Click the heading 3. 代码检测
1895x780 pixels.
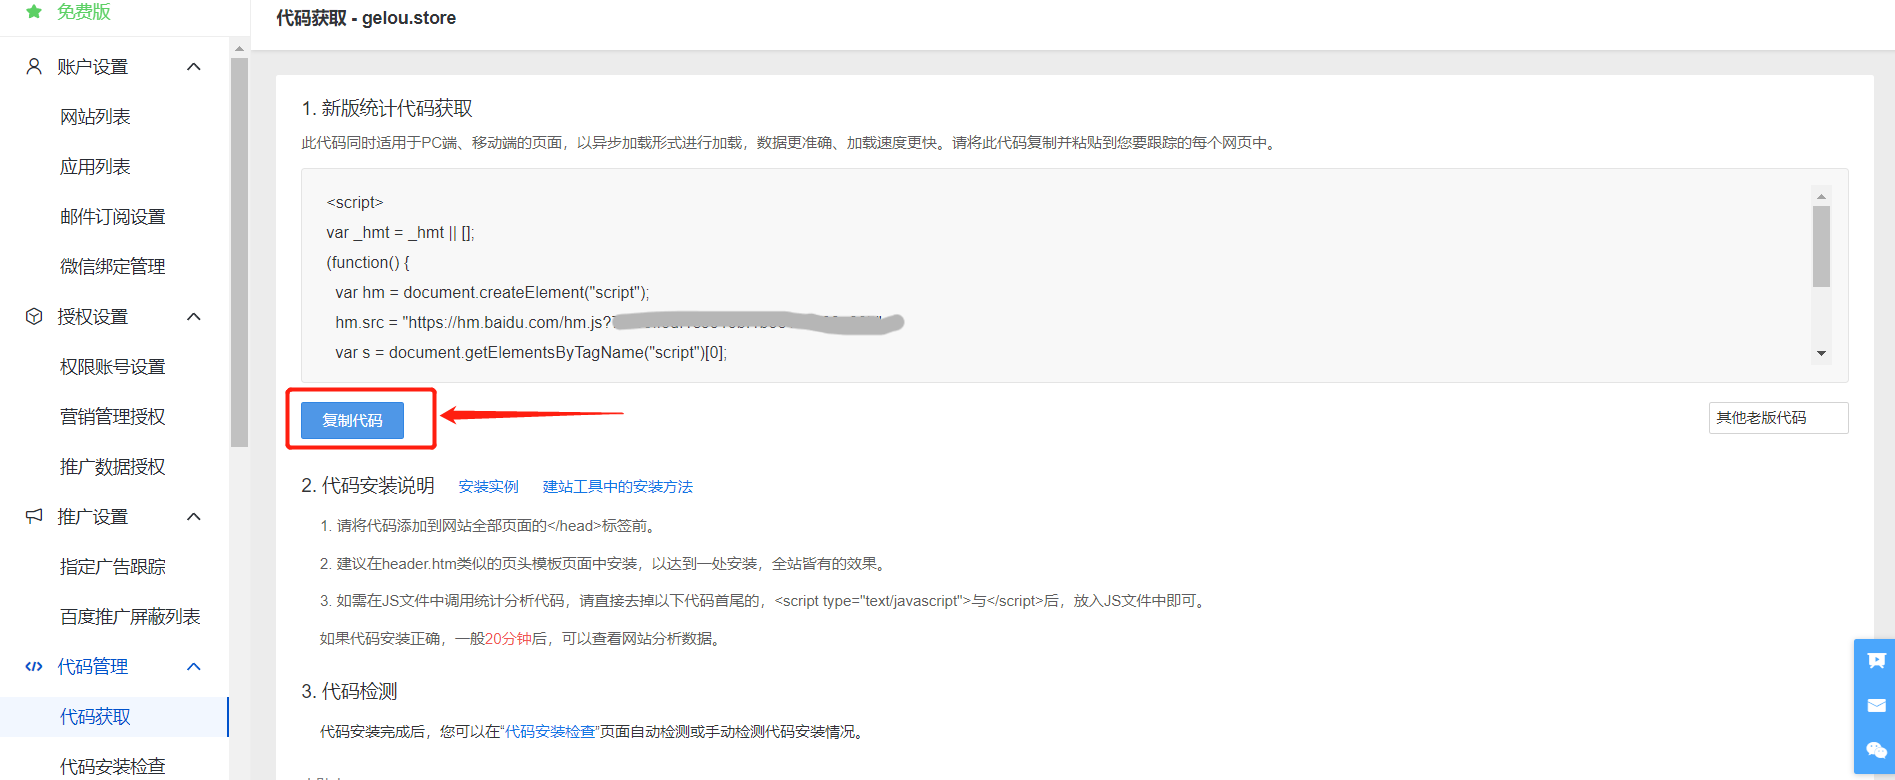point(349,691)
